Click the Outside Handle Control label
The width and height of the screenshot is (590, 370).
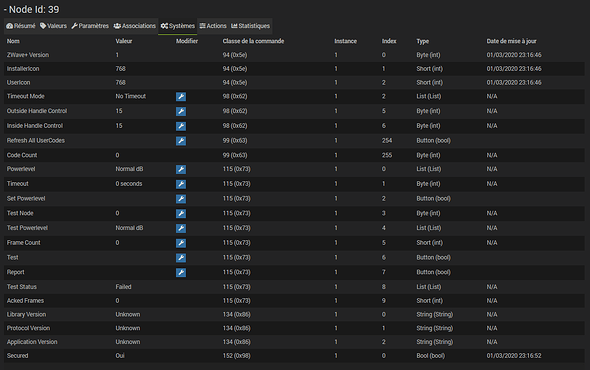coord(37,111)
